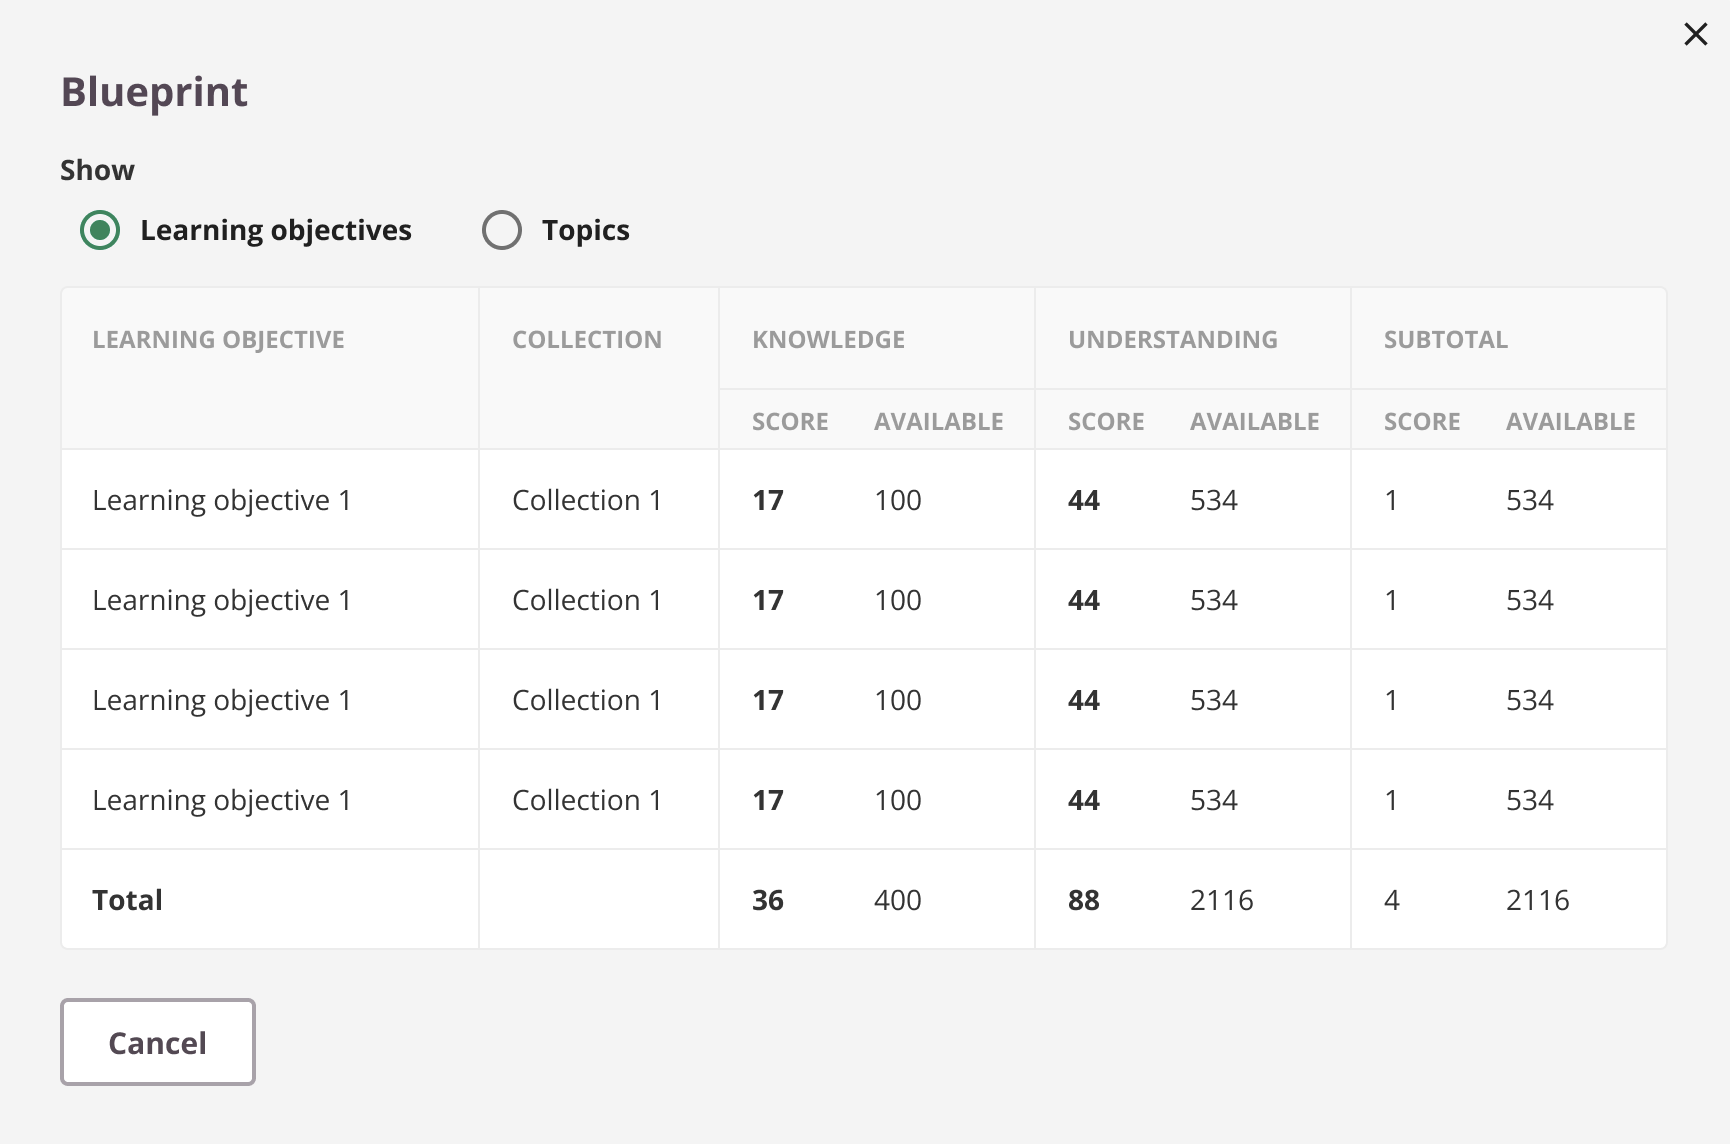Screen dimensions: 1730x1144
Task: Click knowledge score 17 in third row
Action: (x=768, y=700)
